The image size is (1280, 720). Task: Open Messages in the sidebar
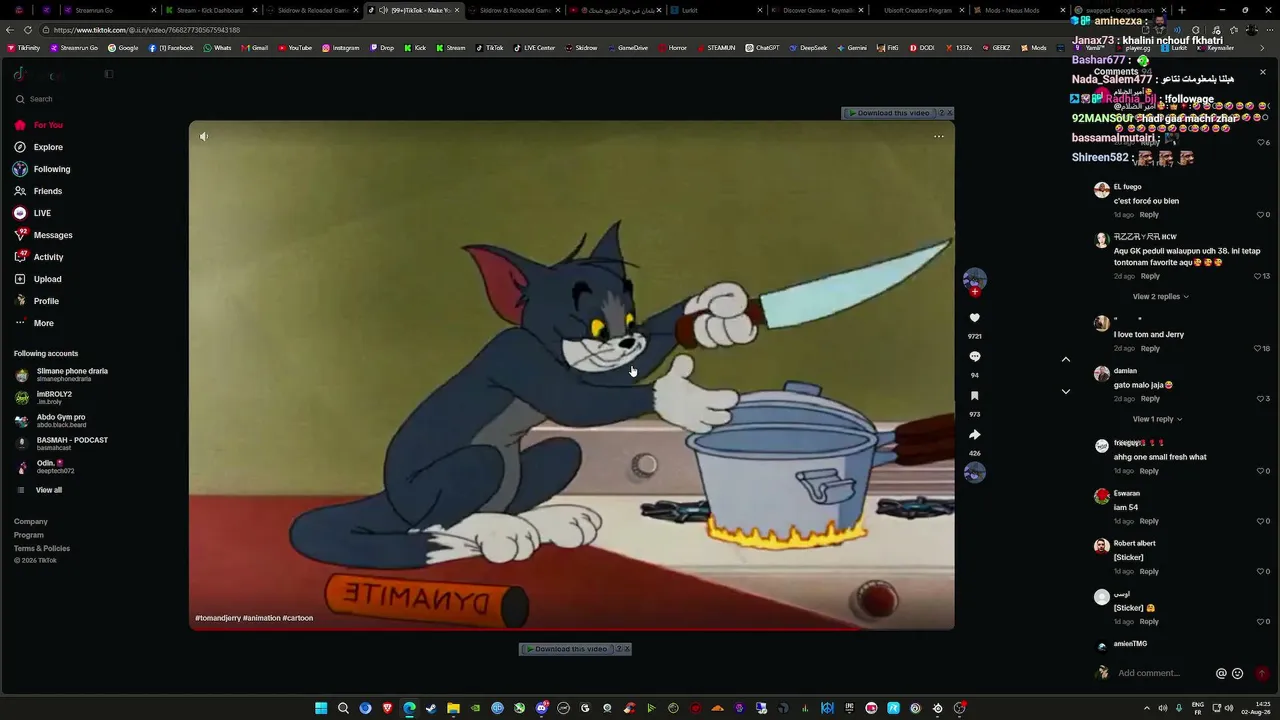coord(44,235)
